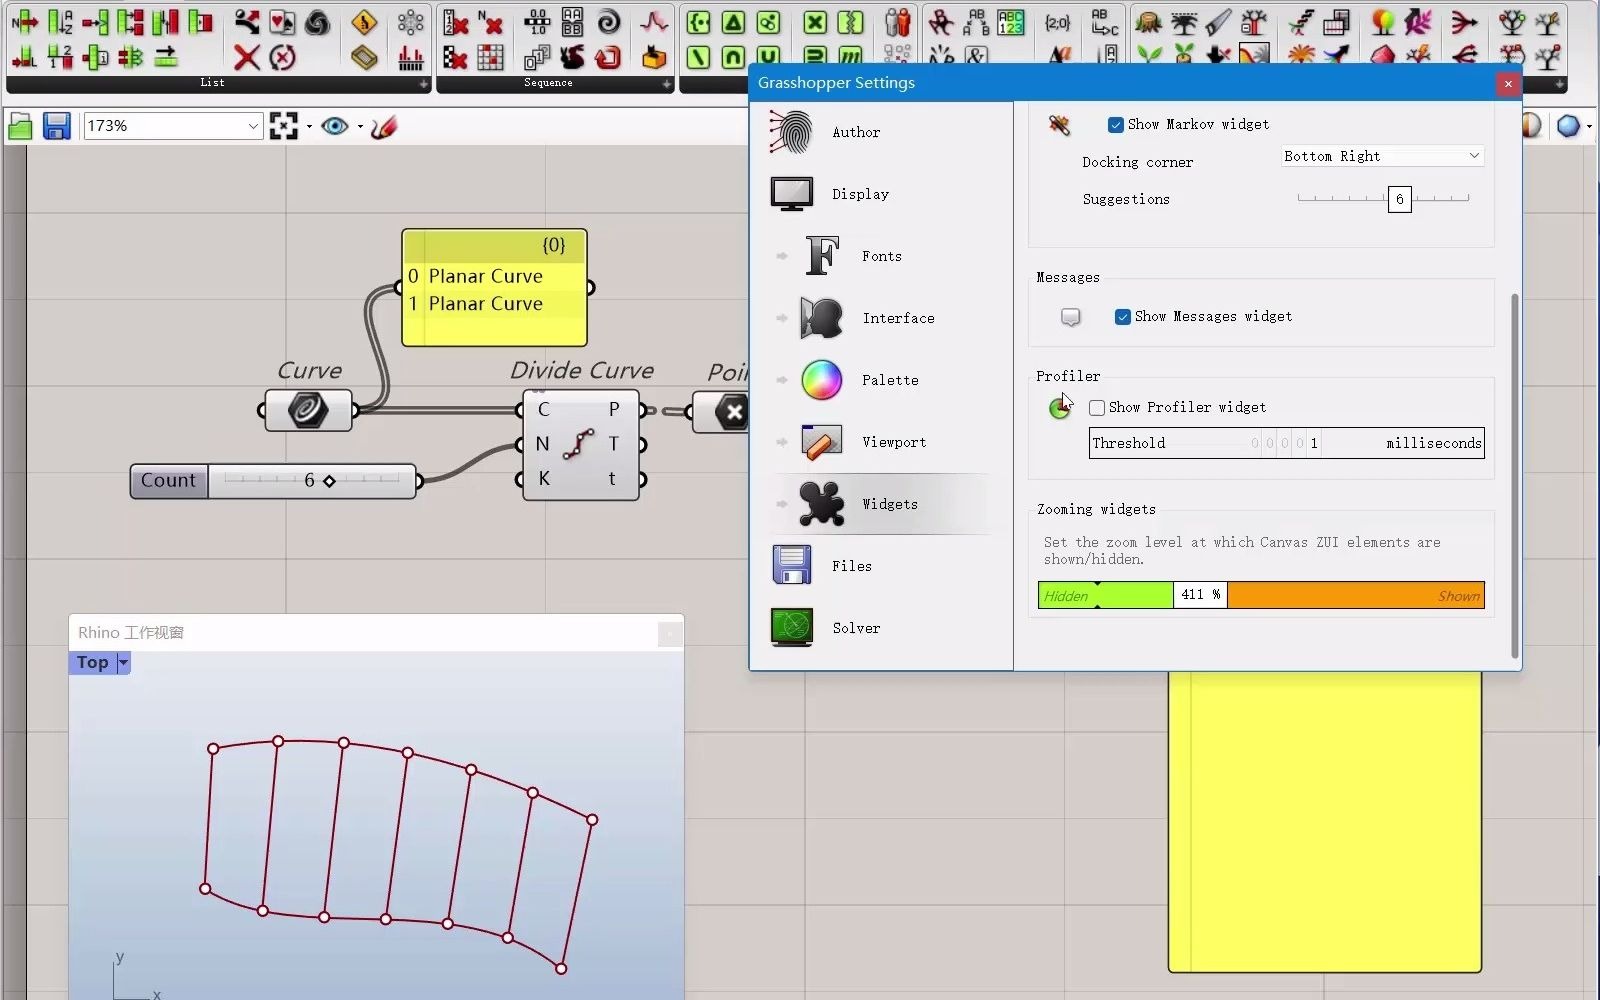Pick the Cull Nth component icon
The width and height of the screenshot is (1600, 1000).
coord(490,22)
